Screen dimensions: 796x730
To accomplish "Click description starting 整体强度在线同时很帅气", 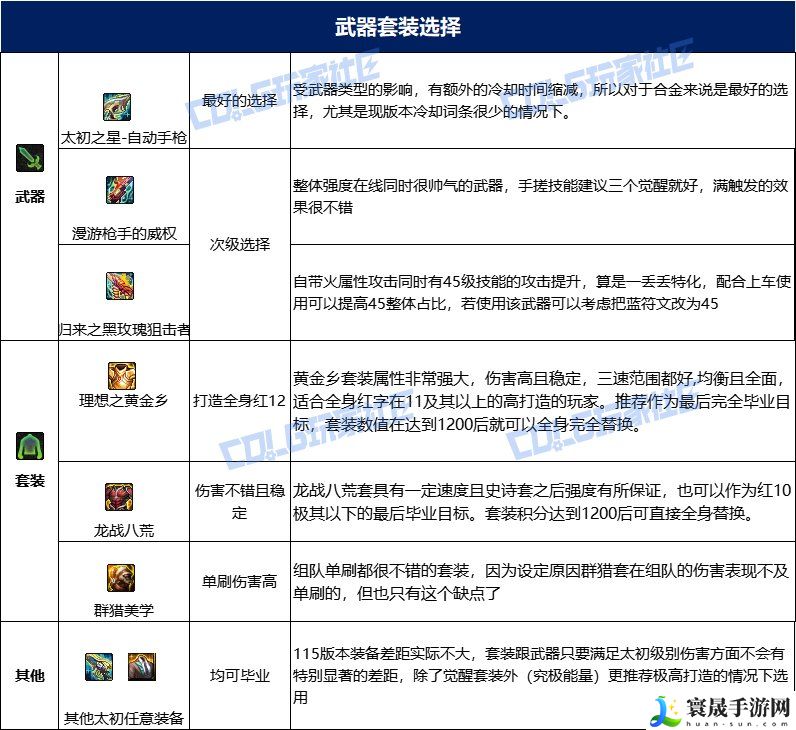I will pos(541,196).
